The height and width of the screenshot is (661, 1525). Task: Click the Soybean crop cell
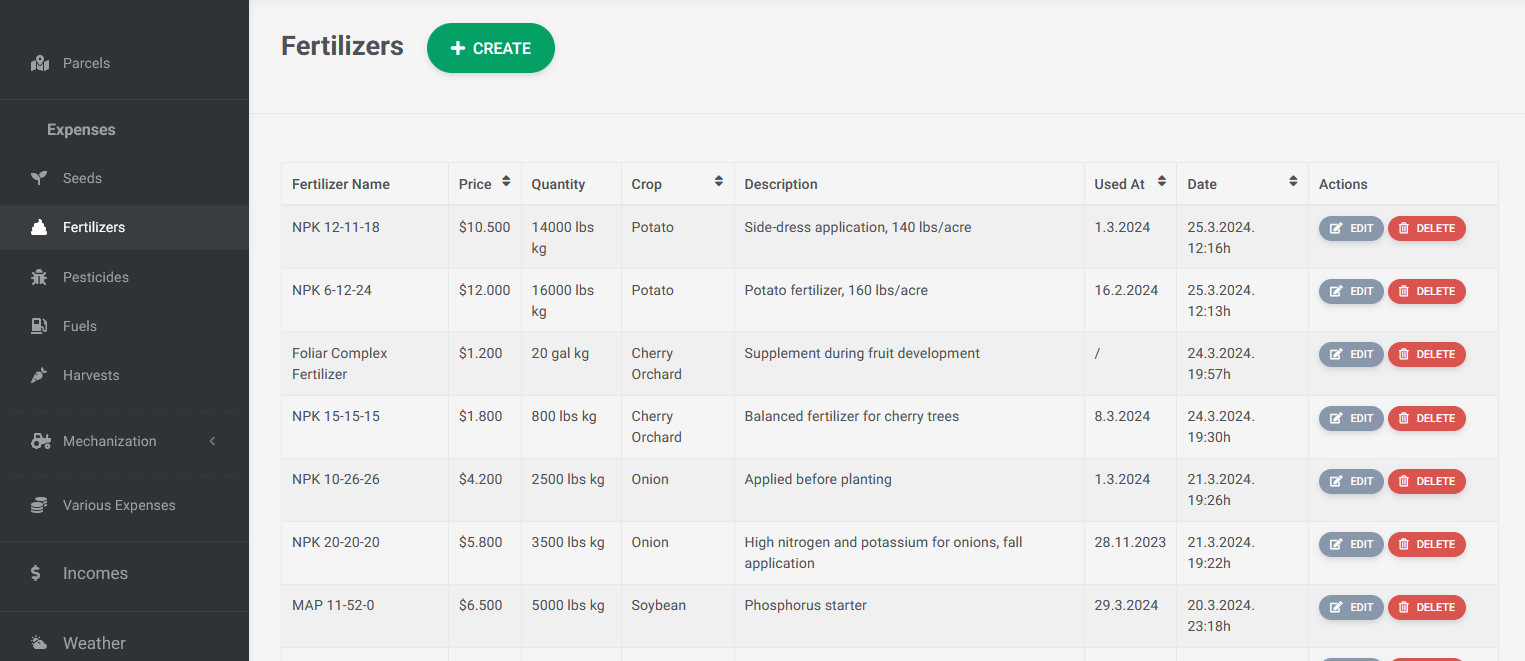click(x=678, y=616)
